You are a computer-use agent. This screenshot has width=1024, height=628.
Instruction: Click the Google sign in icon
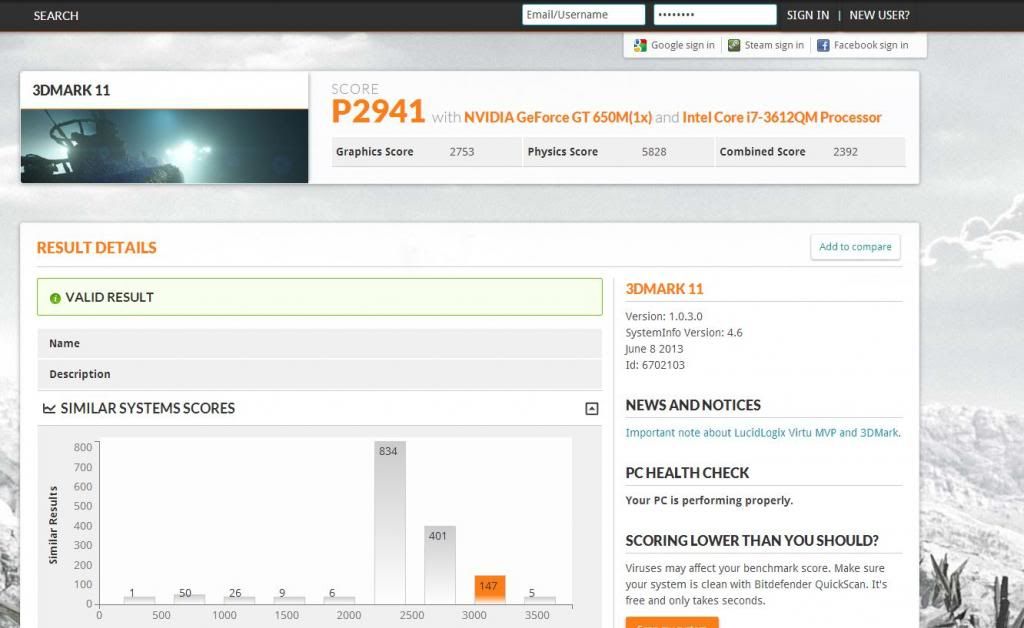coord(640,45)
